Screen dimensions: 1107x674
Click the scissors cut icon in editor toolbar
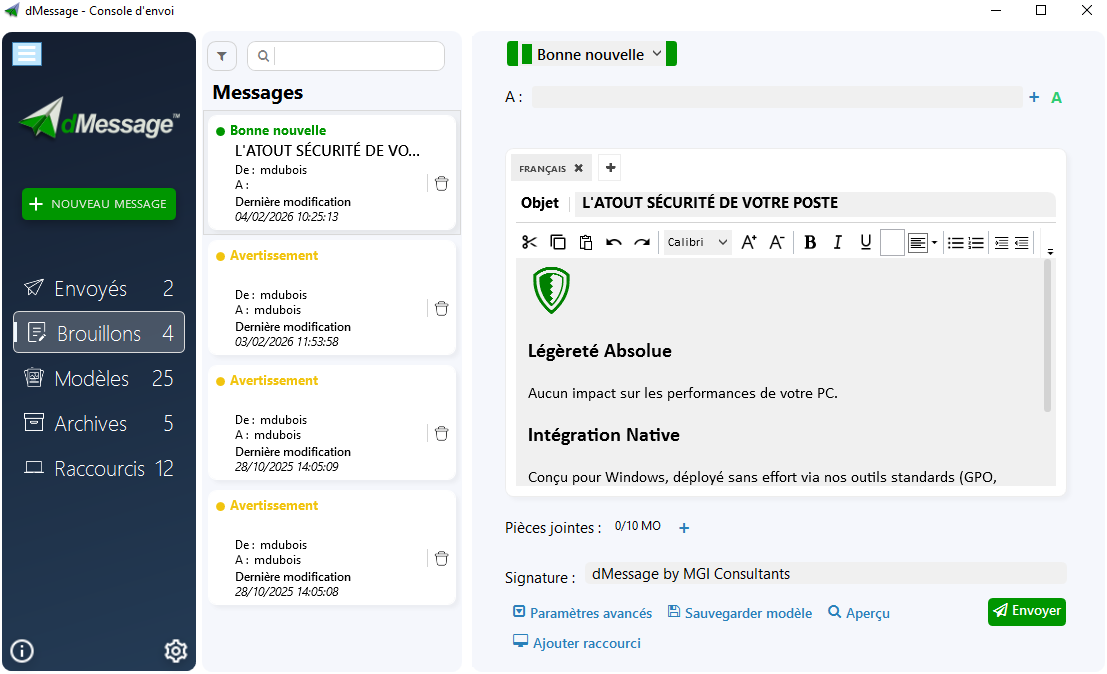(530, 242)
